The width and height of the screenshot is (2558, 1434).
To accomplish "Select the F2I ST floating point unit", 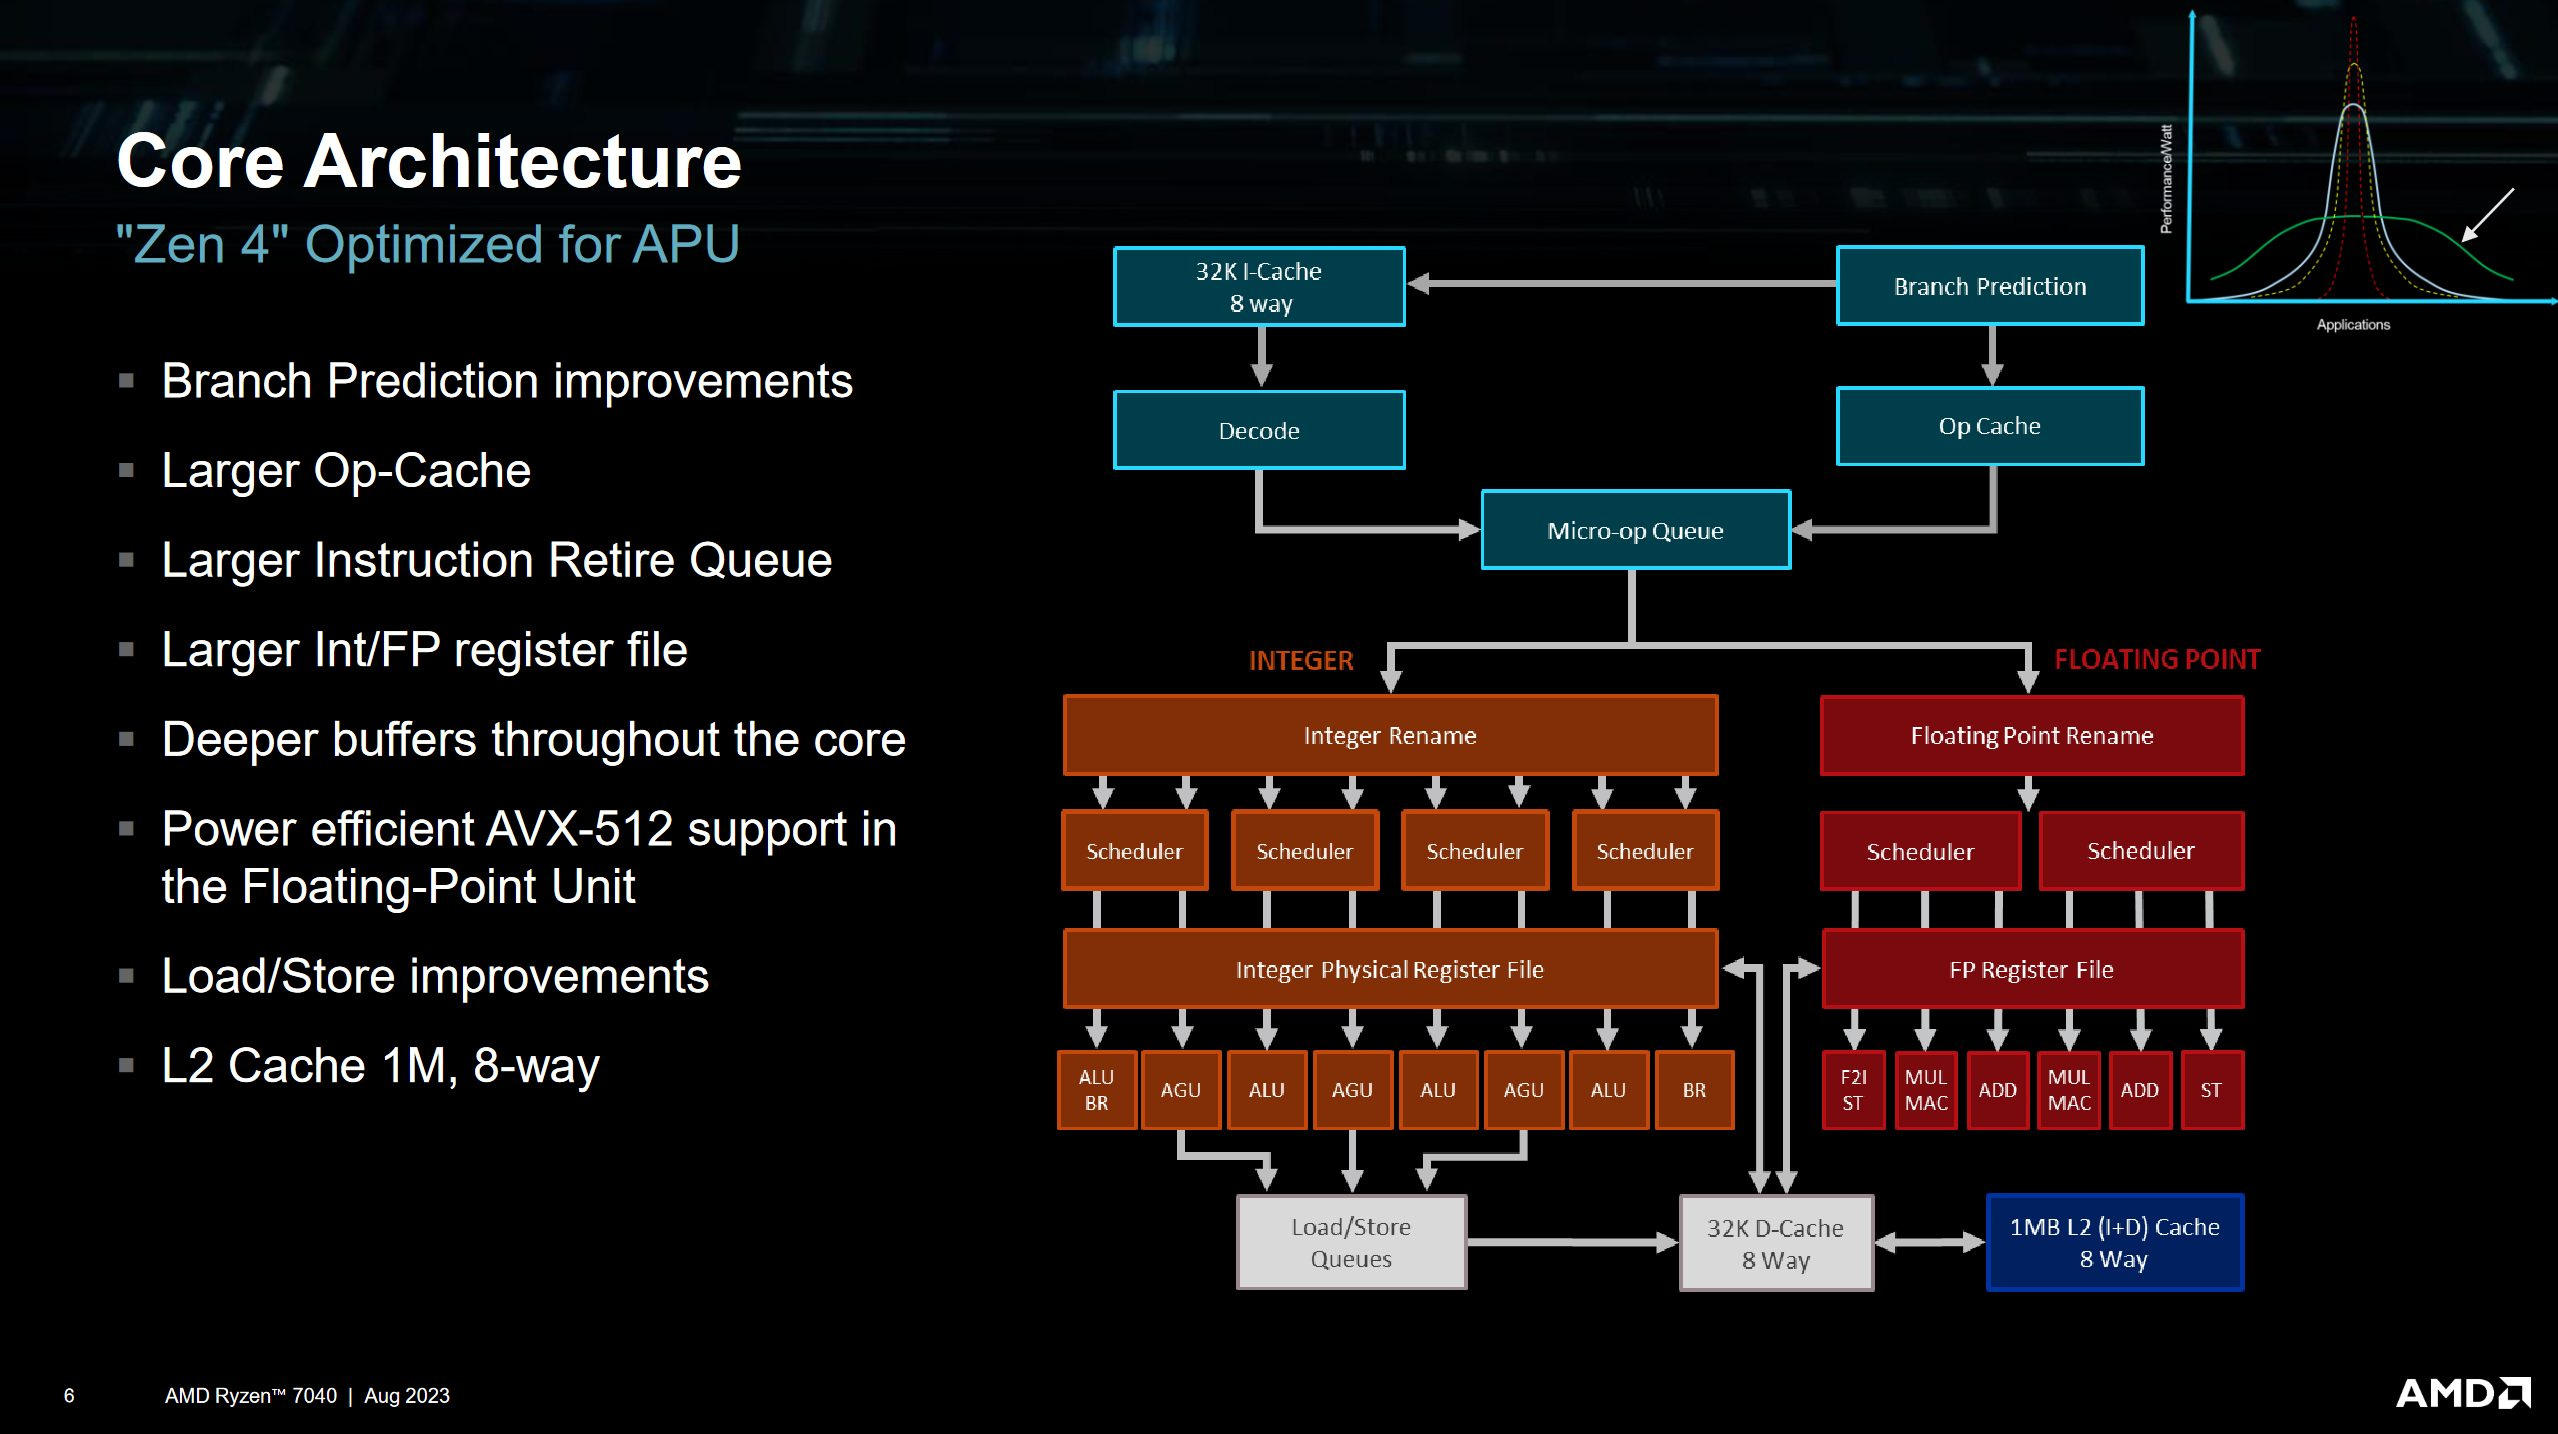I will (x=1853, y=1090).
